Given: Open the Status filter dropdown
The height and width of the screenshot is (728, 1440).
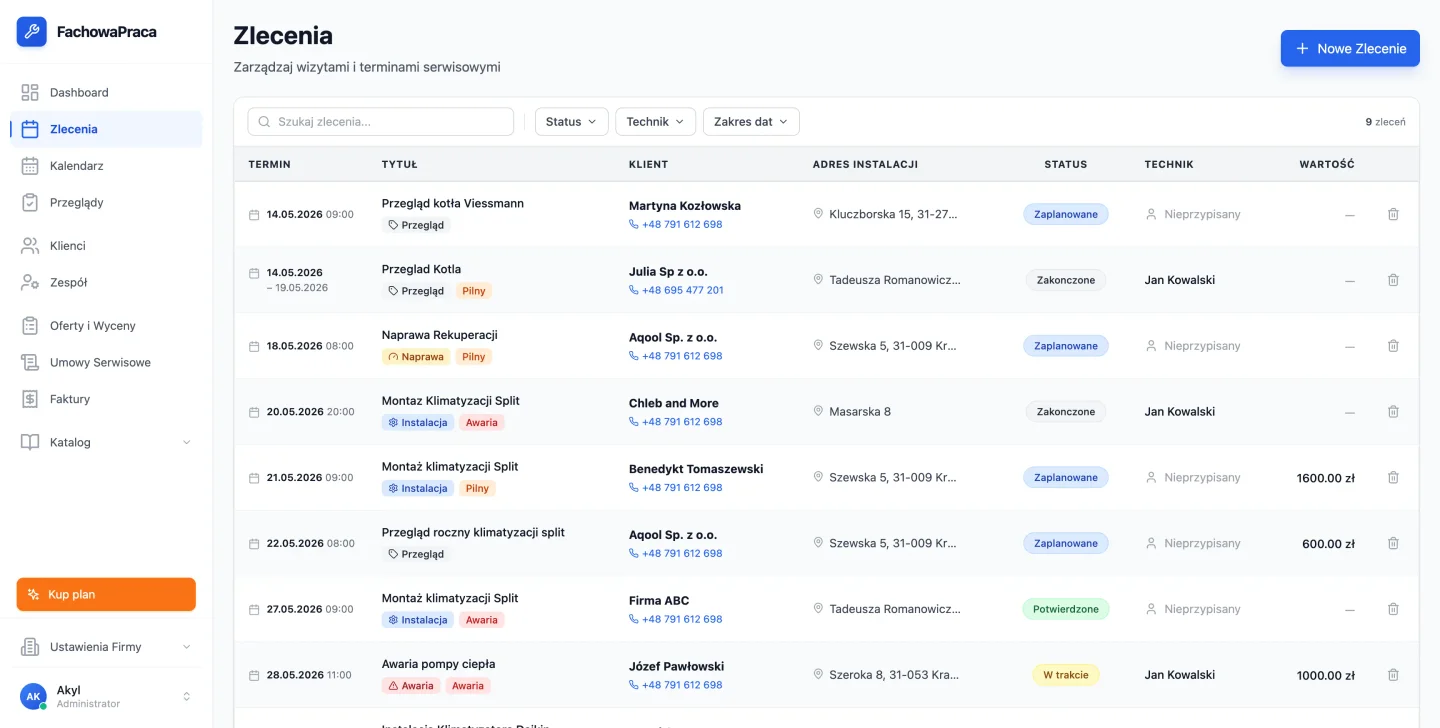Looking at the screenshot, I should [571, 122].
